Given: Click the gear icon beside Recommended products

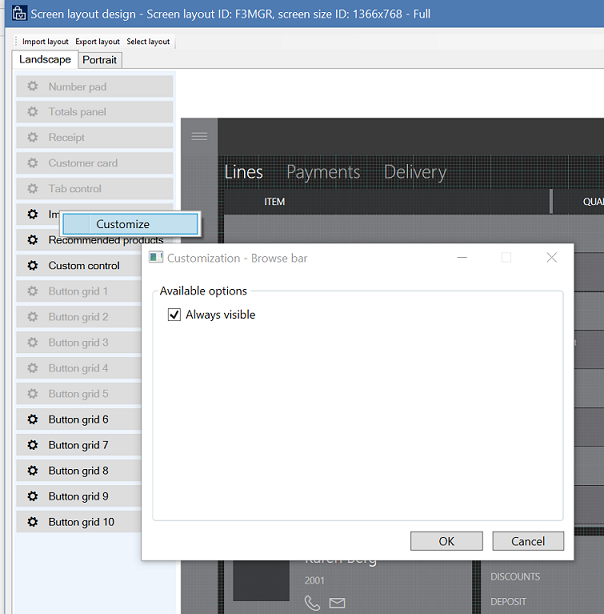Looking at the screenshot, I should pyautogui.click(x=33, y=240).
